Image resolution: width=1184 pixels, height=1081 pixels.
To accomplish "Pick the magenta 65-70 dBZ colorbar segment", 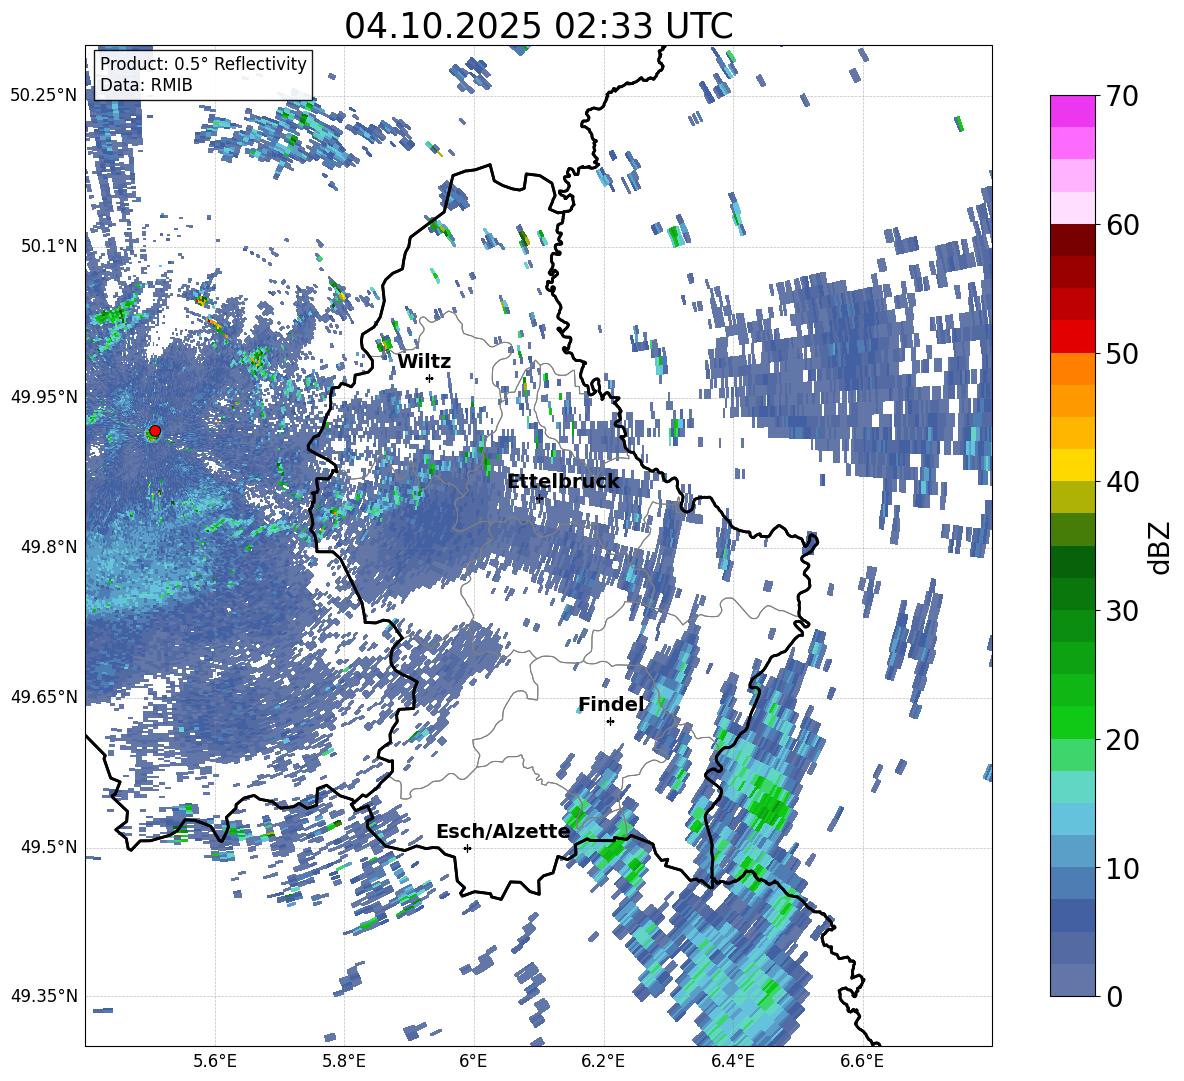I will click(1072, 128).
